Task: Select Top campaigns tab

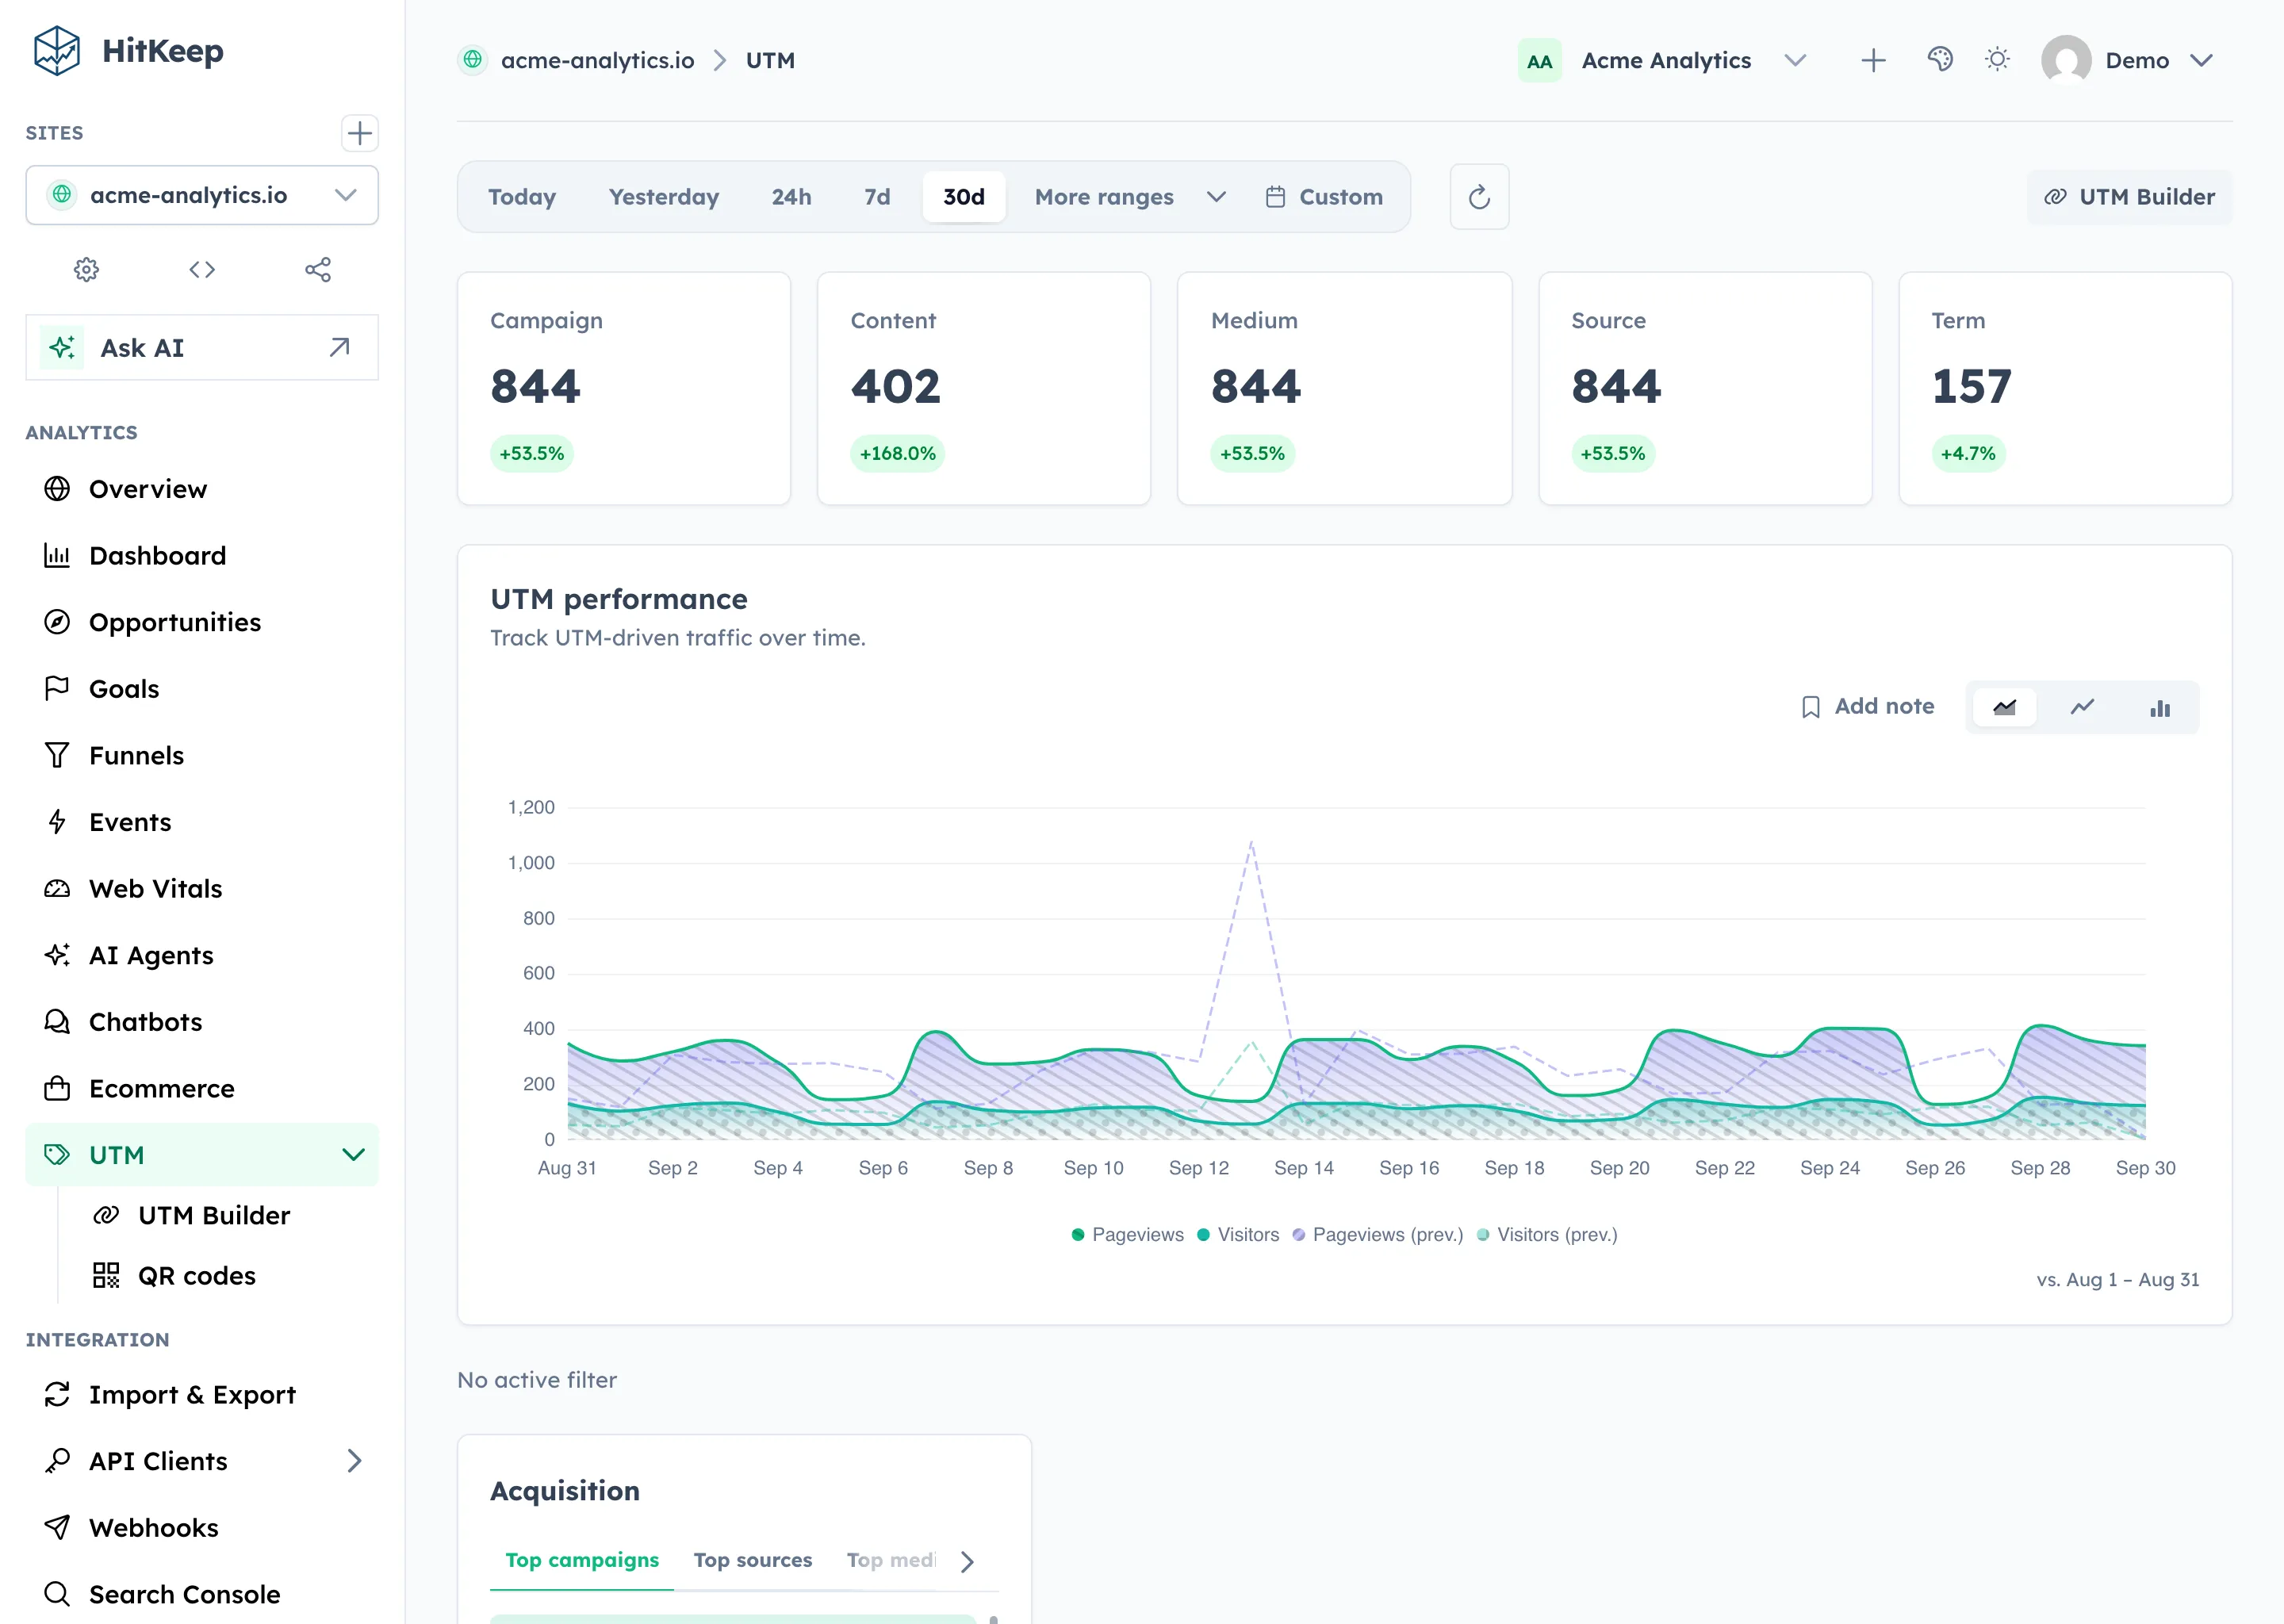Action: (x=582, y=1560)
